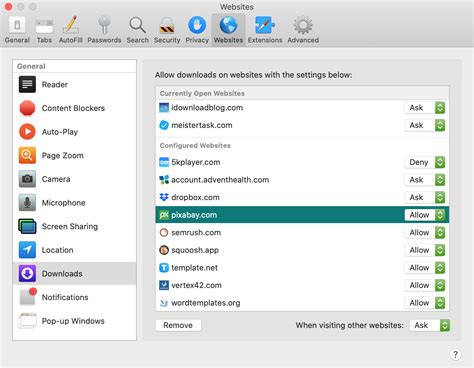Click the Advanced tab label
Image resolution: width=474 pixels, height=368 pixels.
pos(303,40)
